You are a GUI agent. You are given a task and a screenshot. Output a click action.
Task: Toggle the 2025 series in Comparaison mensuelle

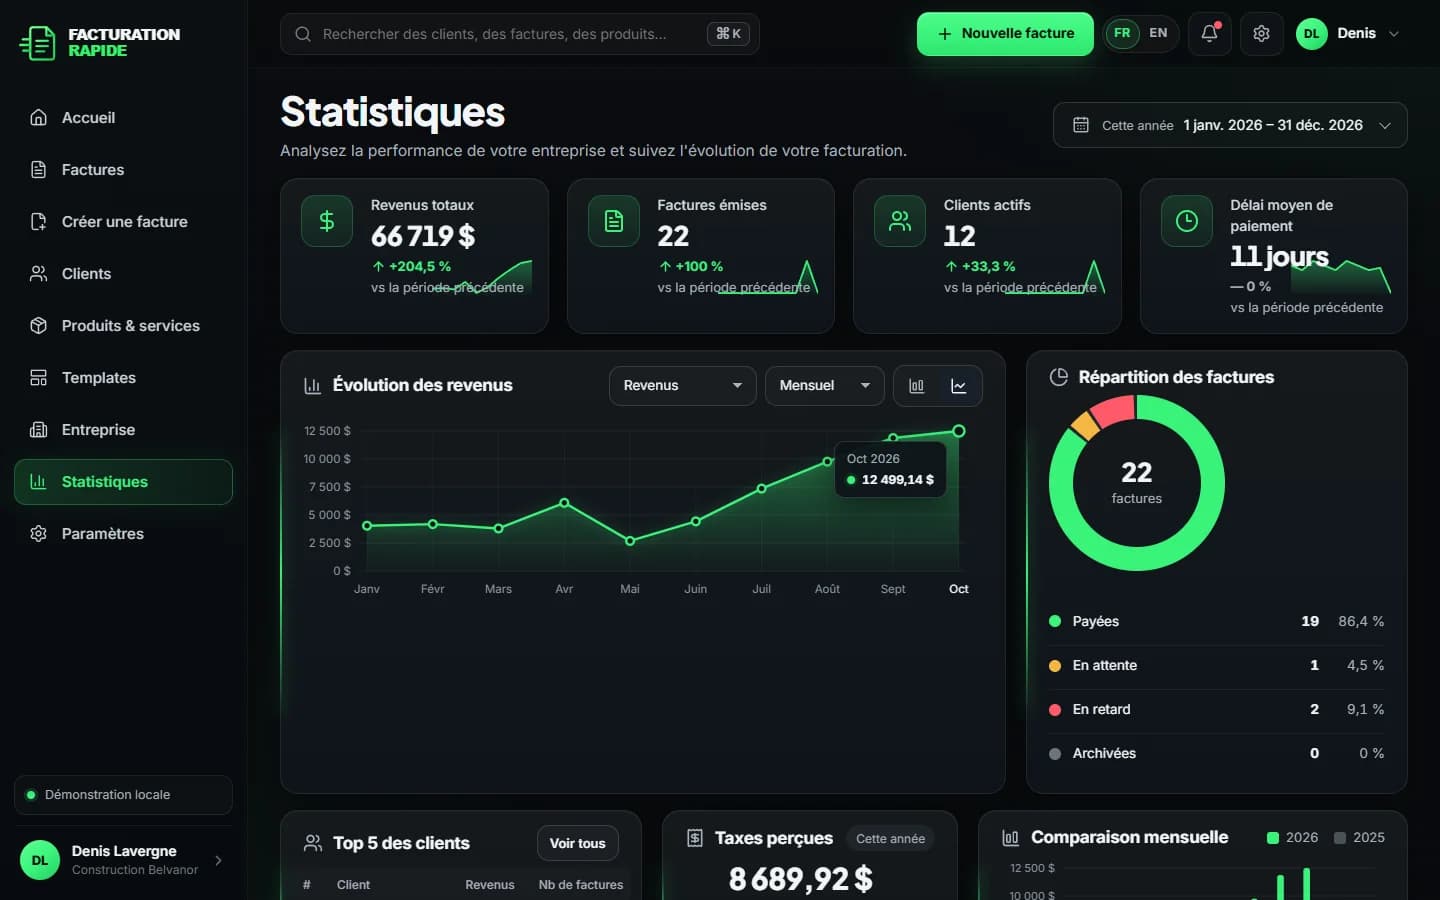1359,838
